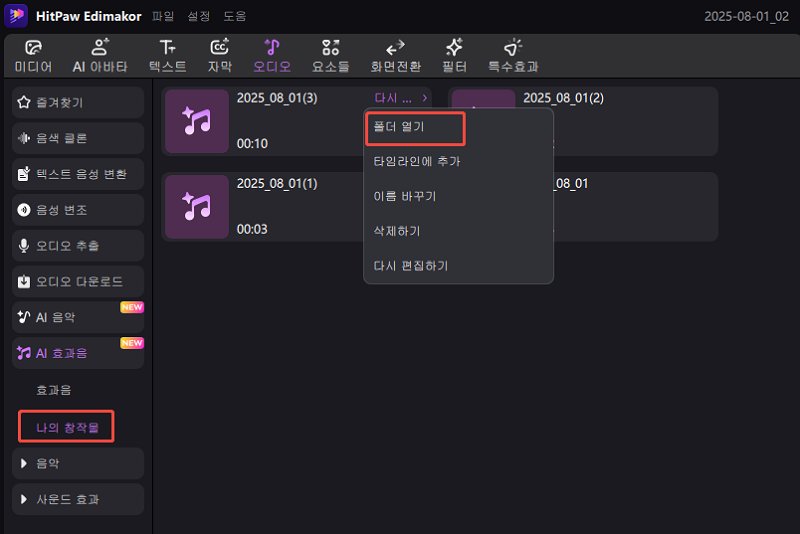Open the 파일 file menu
800x534 pixels.
point(163,16)
